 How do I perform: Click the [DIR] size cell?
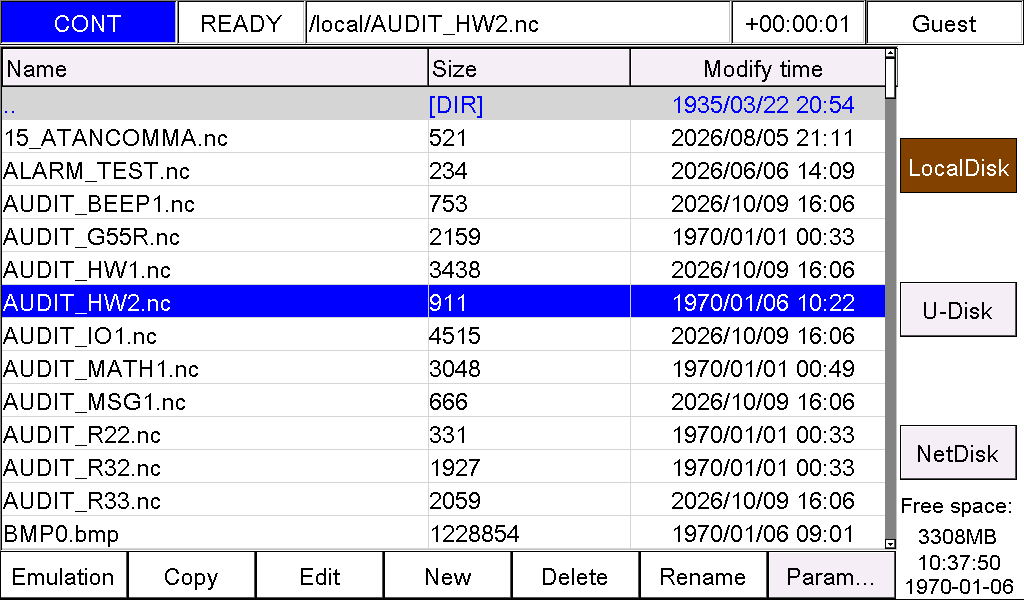pyautogui.click(x=456, y=104)
